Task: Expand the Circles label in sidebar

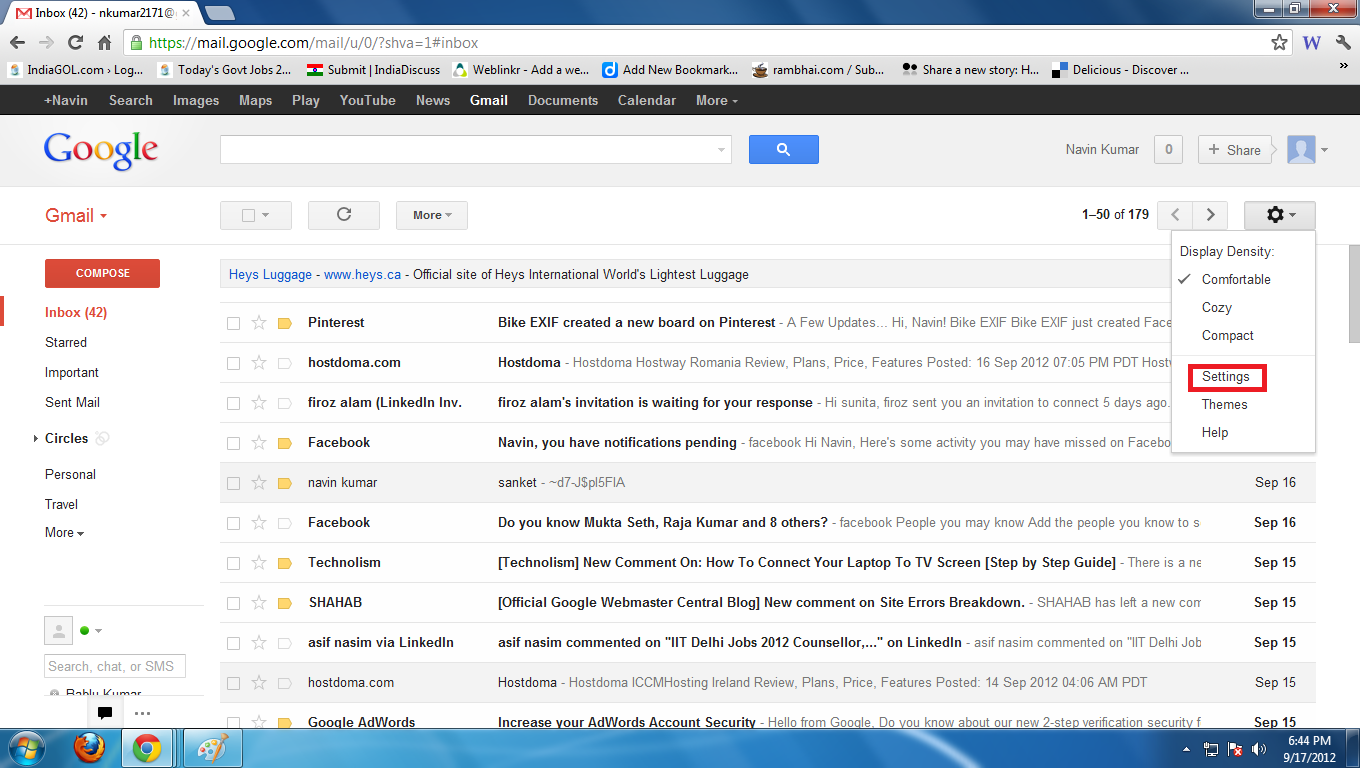Action: point(36,438)
